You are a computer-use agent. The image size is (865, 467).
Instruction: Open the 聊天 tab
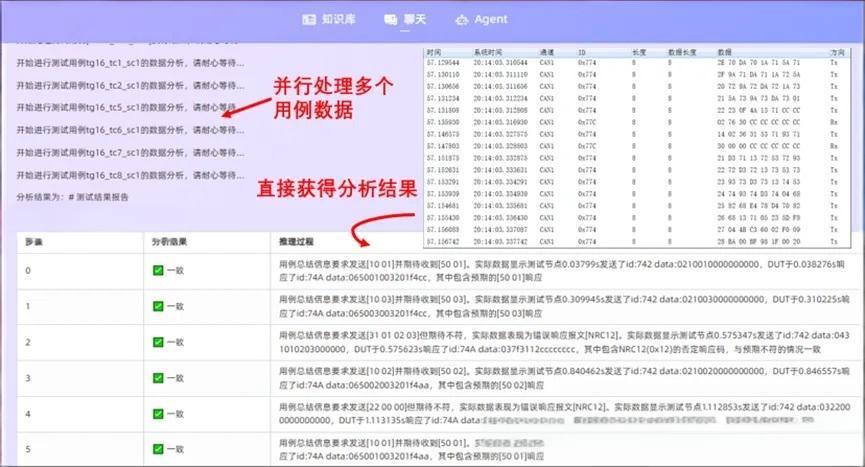pos(405,19)
